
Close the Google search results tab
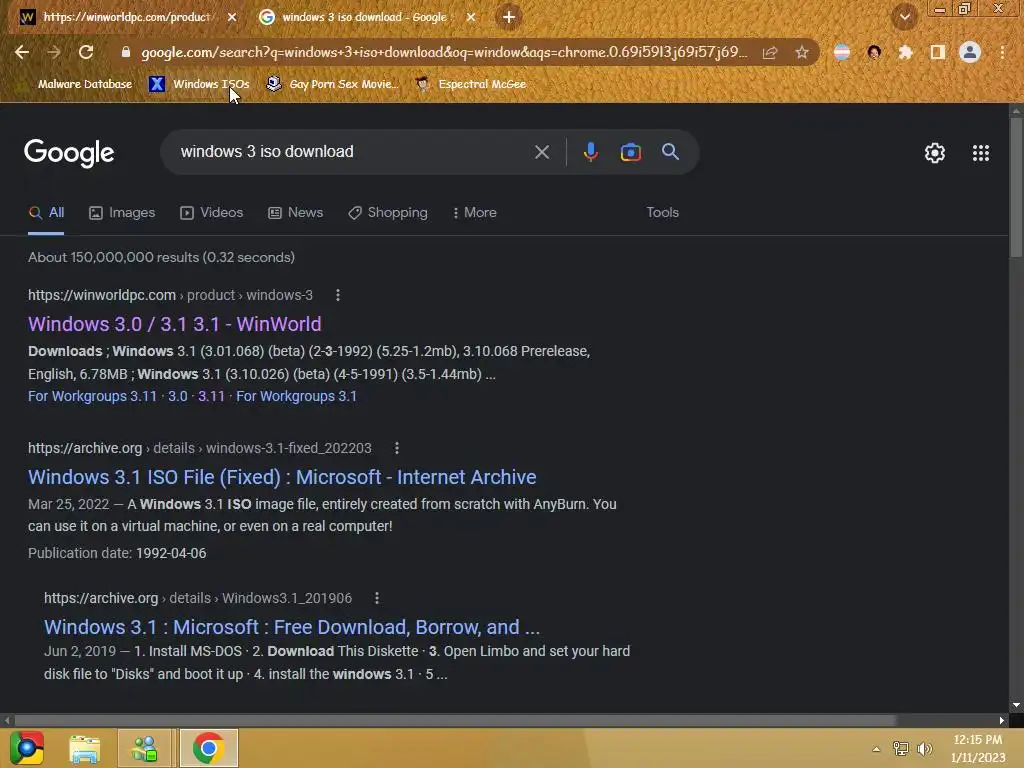click(471, 17)
